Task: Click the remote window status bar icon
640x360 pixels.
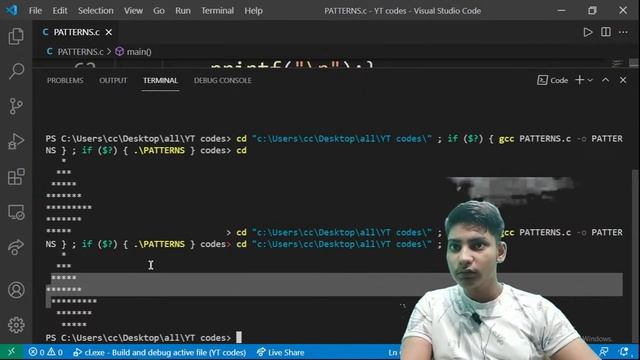Action: pyautogui.click(x=11, y=352)
